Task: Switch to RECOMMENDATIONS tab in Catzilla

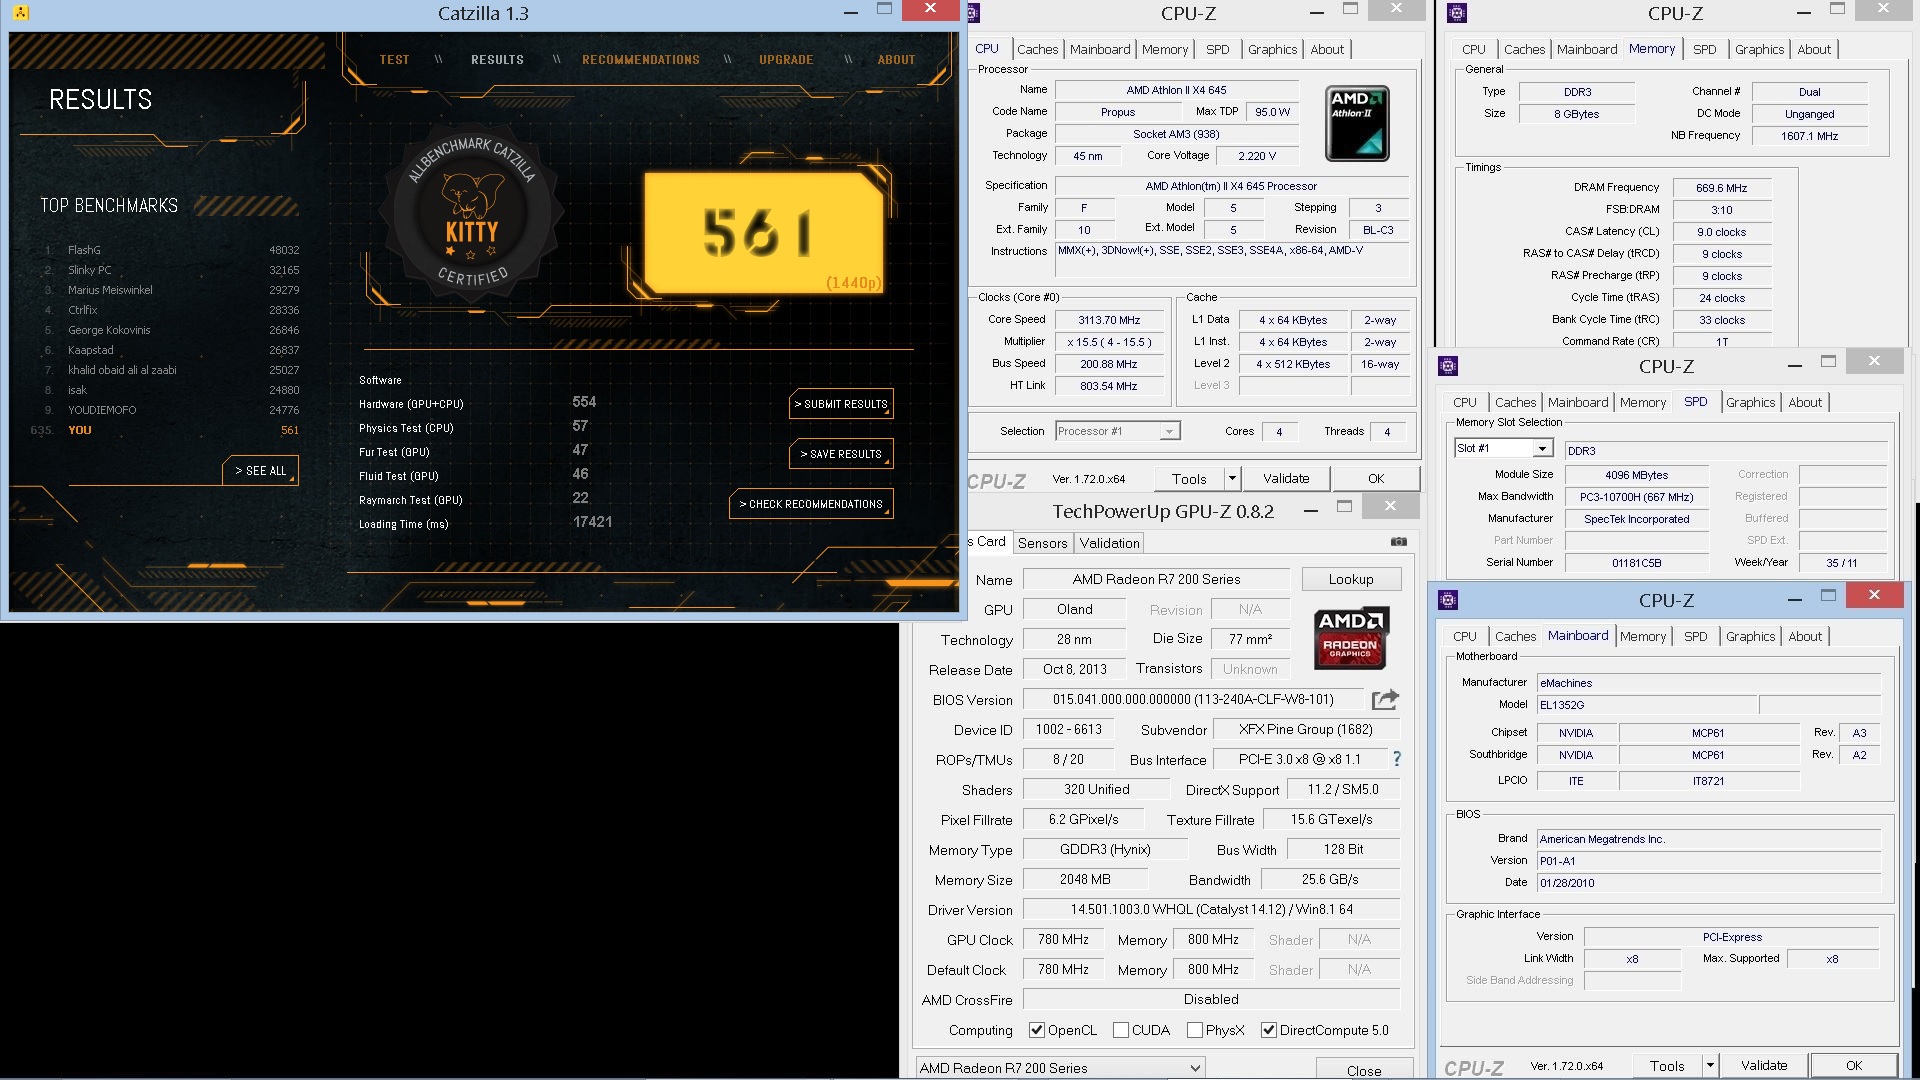Action: [641, 60]
